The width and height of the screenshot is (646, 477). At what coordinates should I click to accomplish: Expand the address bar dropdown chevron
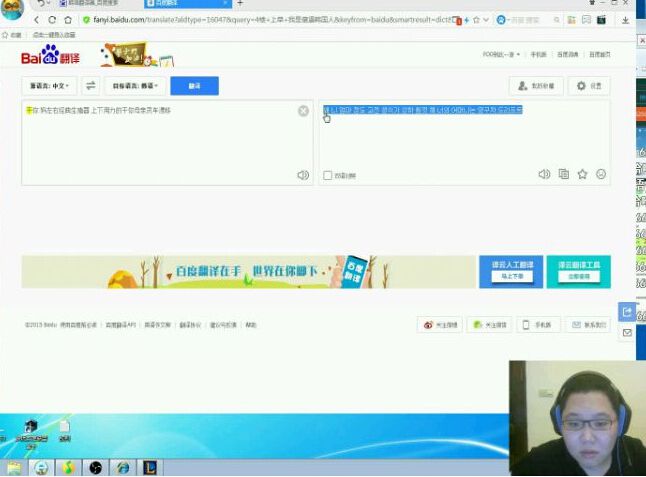point(486,20)
